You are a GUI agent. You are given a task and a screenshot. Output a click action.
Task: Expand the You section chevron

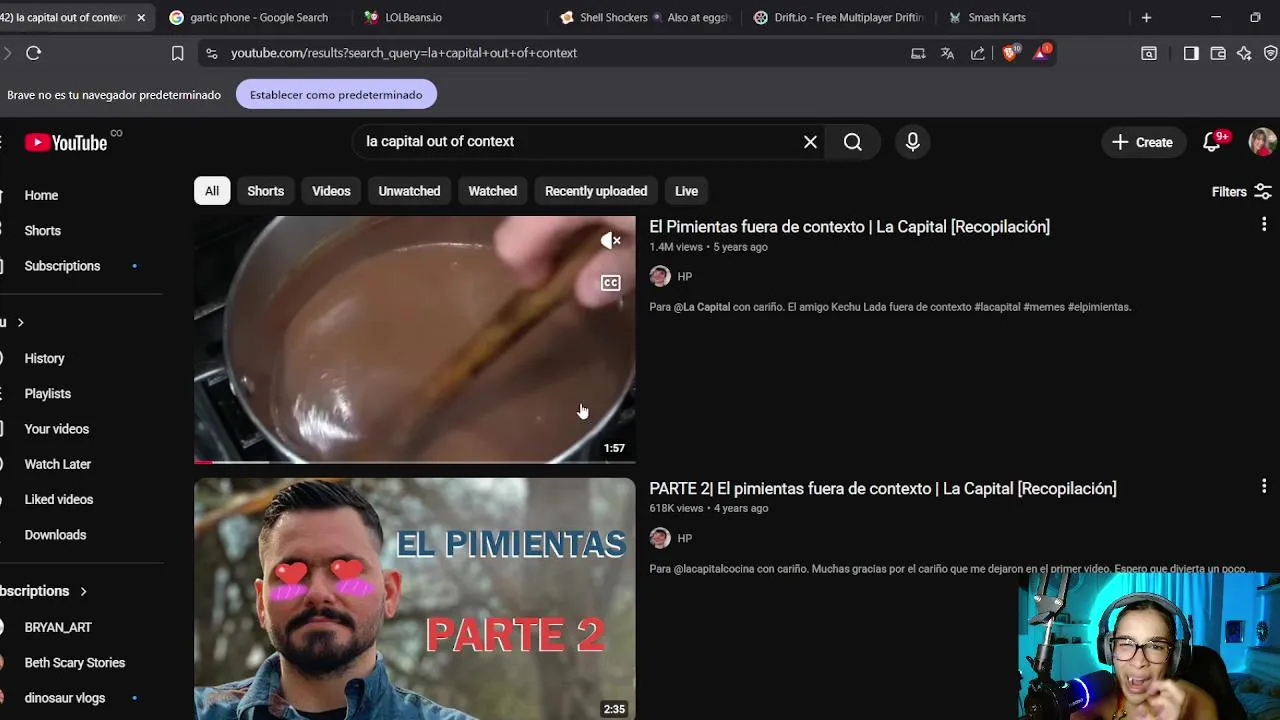(x=20, y=322)
